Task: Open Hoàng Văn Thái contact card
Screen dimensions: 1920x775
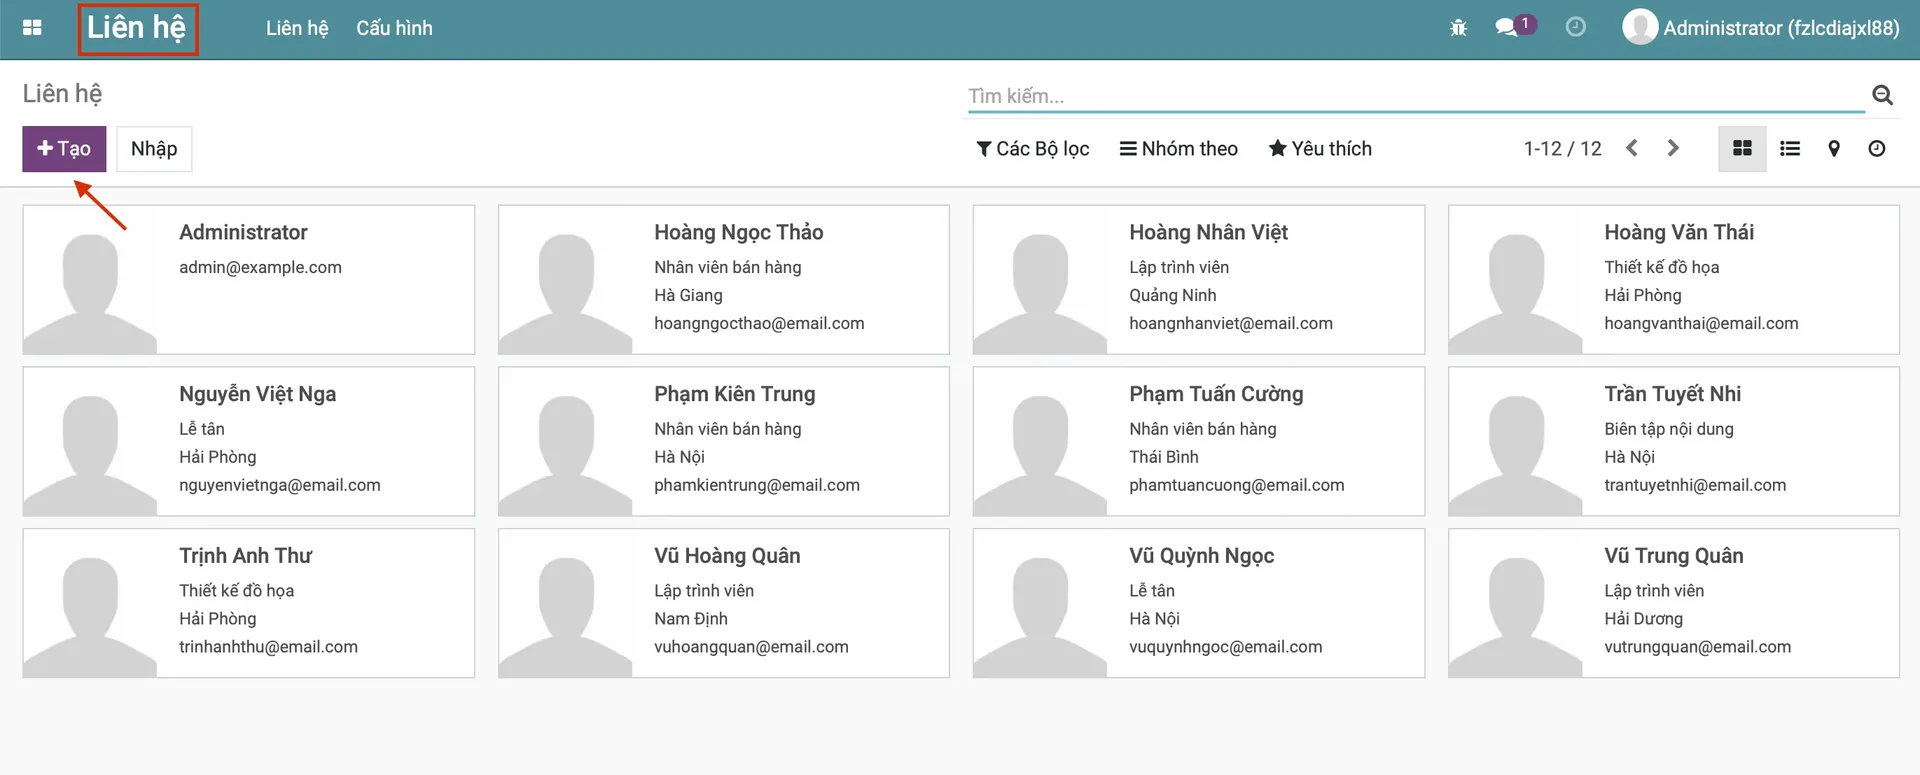Action: coord(1674,279)
